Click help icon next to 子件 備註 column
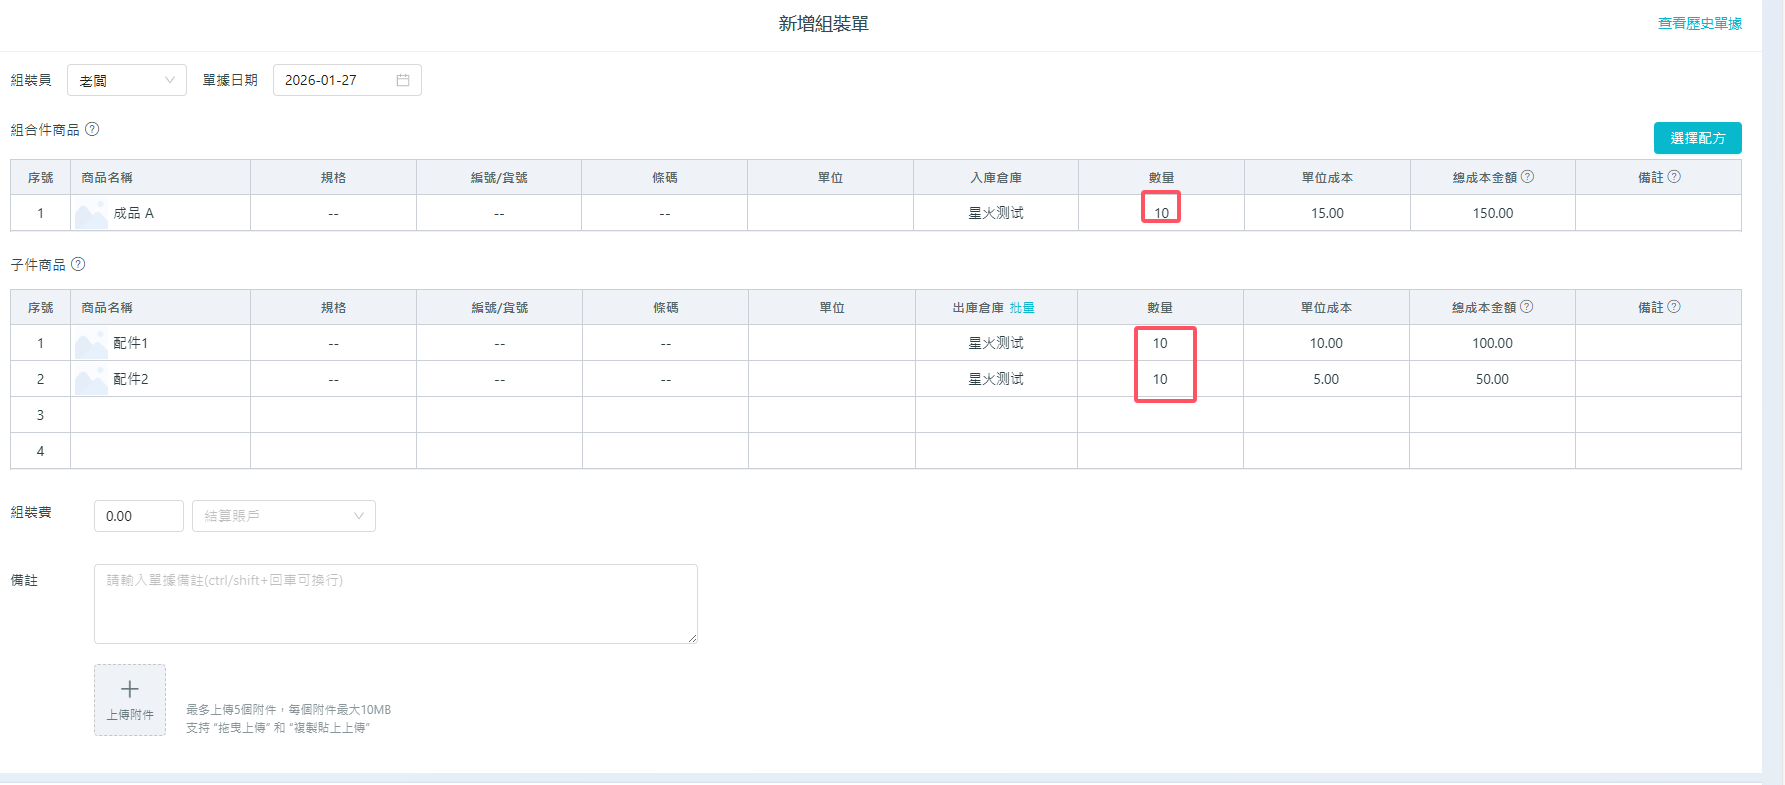Image resolution: width=1785 pixels, height=785 pixels. point(1674,307)
